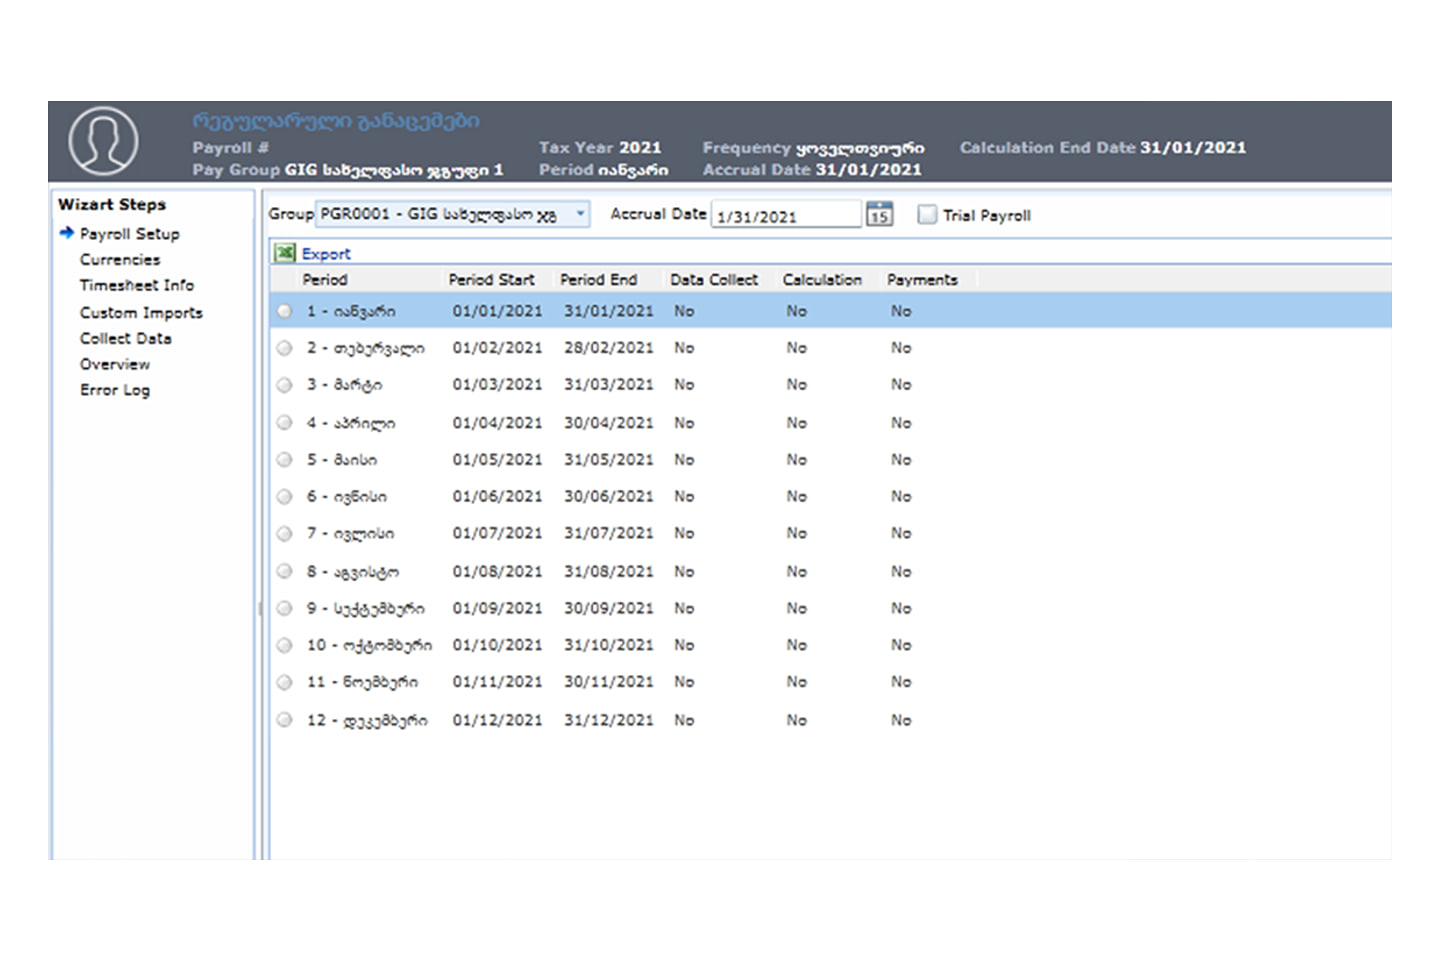
Task: Click period start 01/06/2021 cell
Action: 497,497
